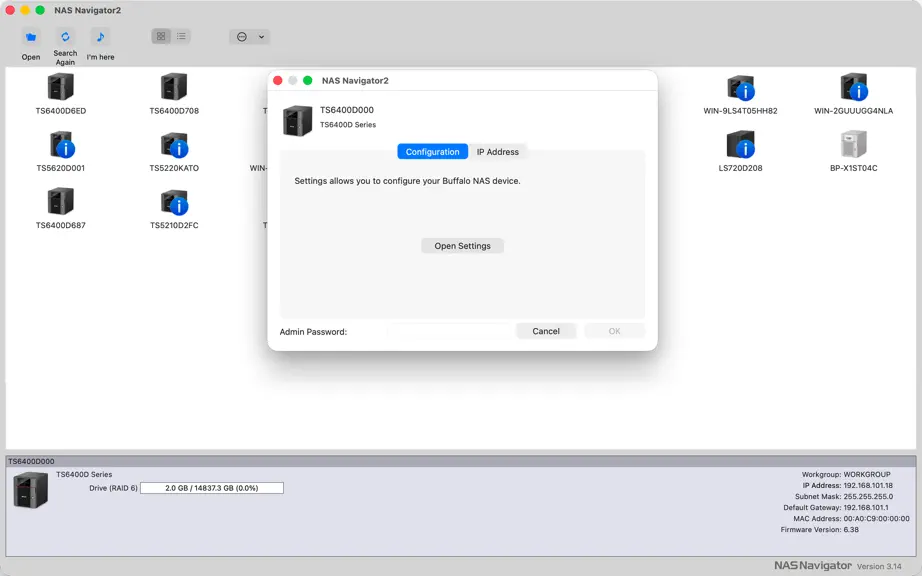This screenshot has height=576, width=922.
Task: Click the TS6400D device image in details pane
Action: tap(31, 490)
